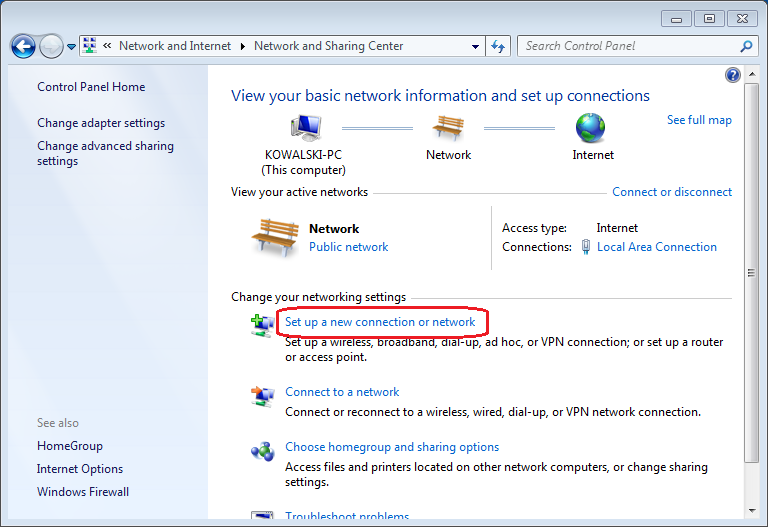Click the new connection setup icon
This screenshot has height=527, width=768.
262,326
